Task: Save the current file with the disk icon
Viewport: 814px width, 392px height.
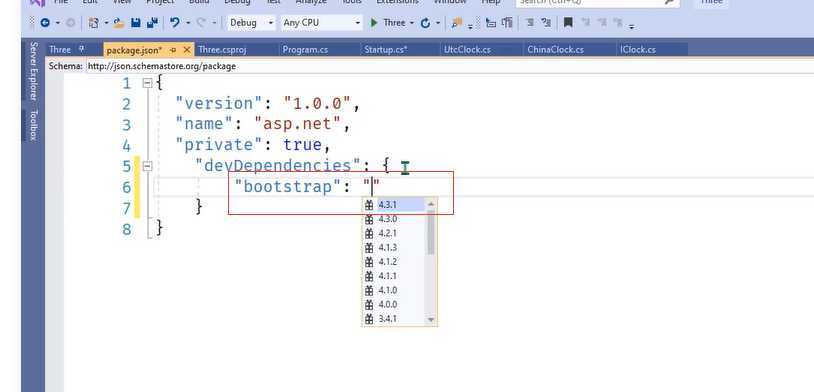Action: [135, 23]
